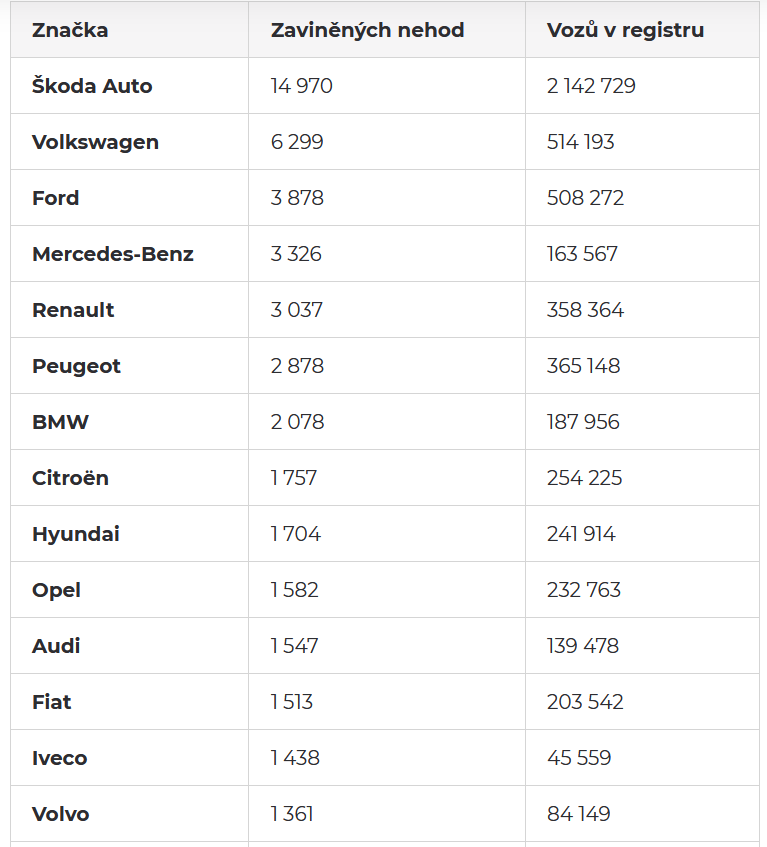Viewport: 767px width, 847px height.
Task: Click Iveco's 45 559 registry count
Action: click(579, 758)
